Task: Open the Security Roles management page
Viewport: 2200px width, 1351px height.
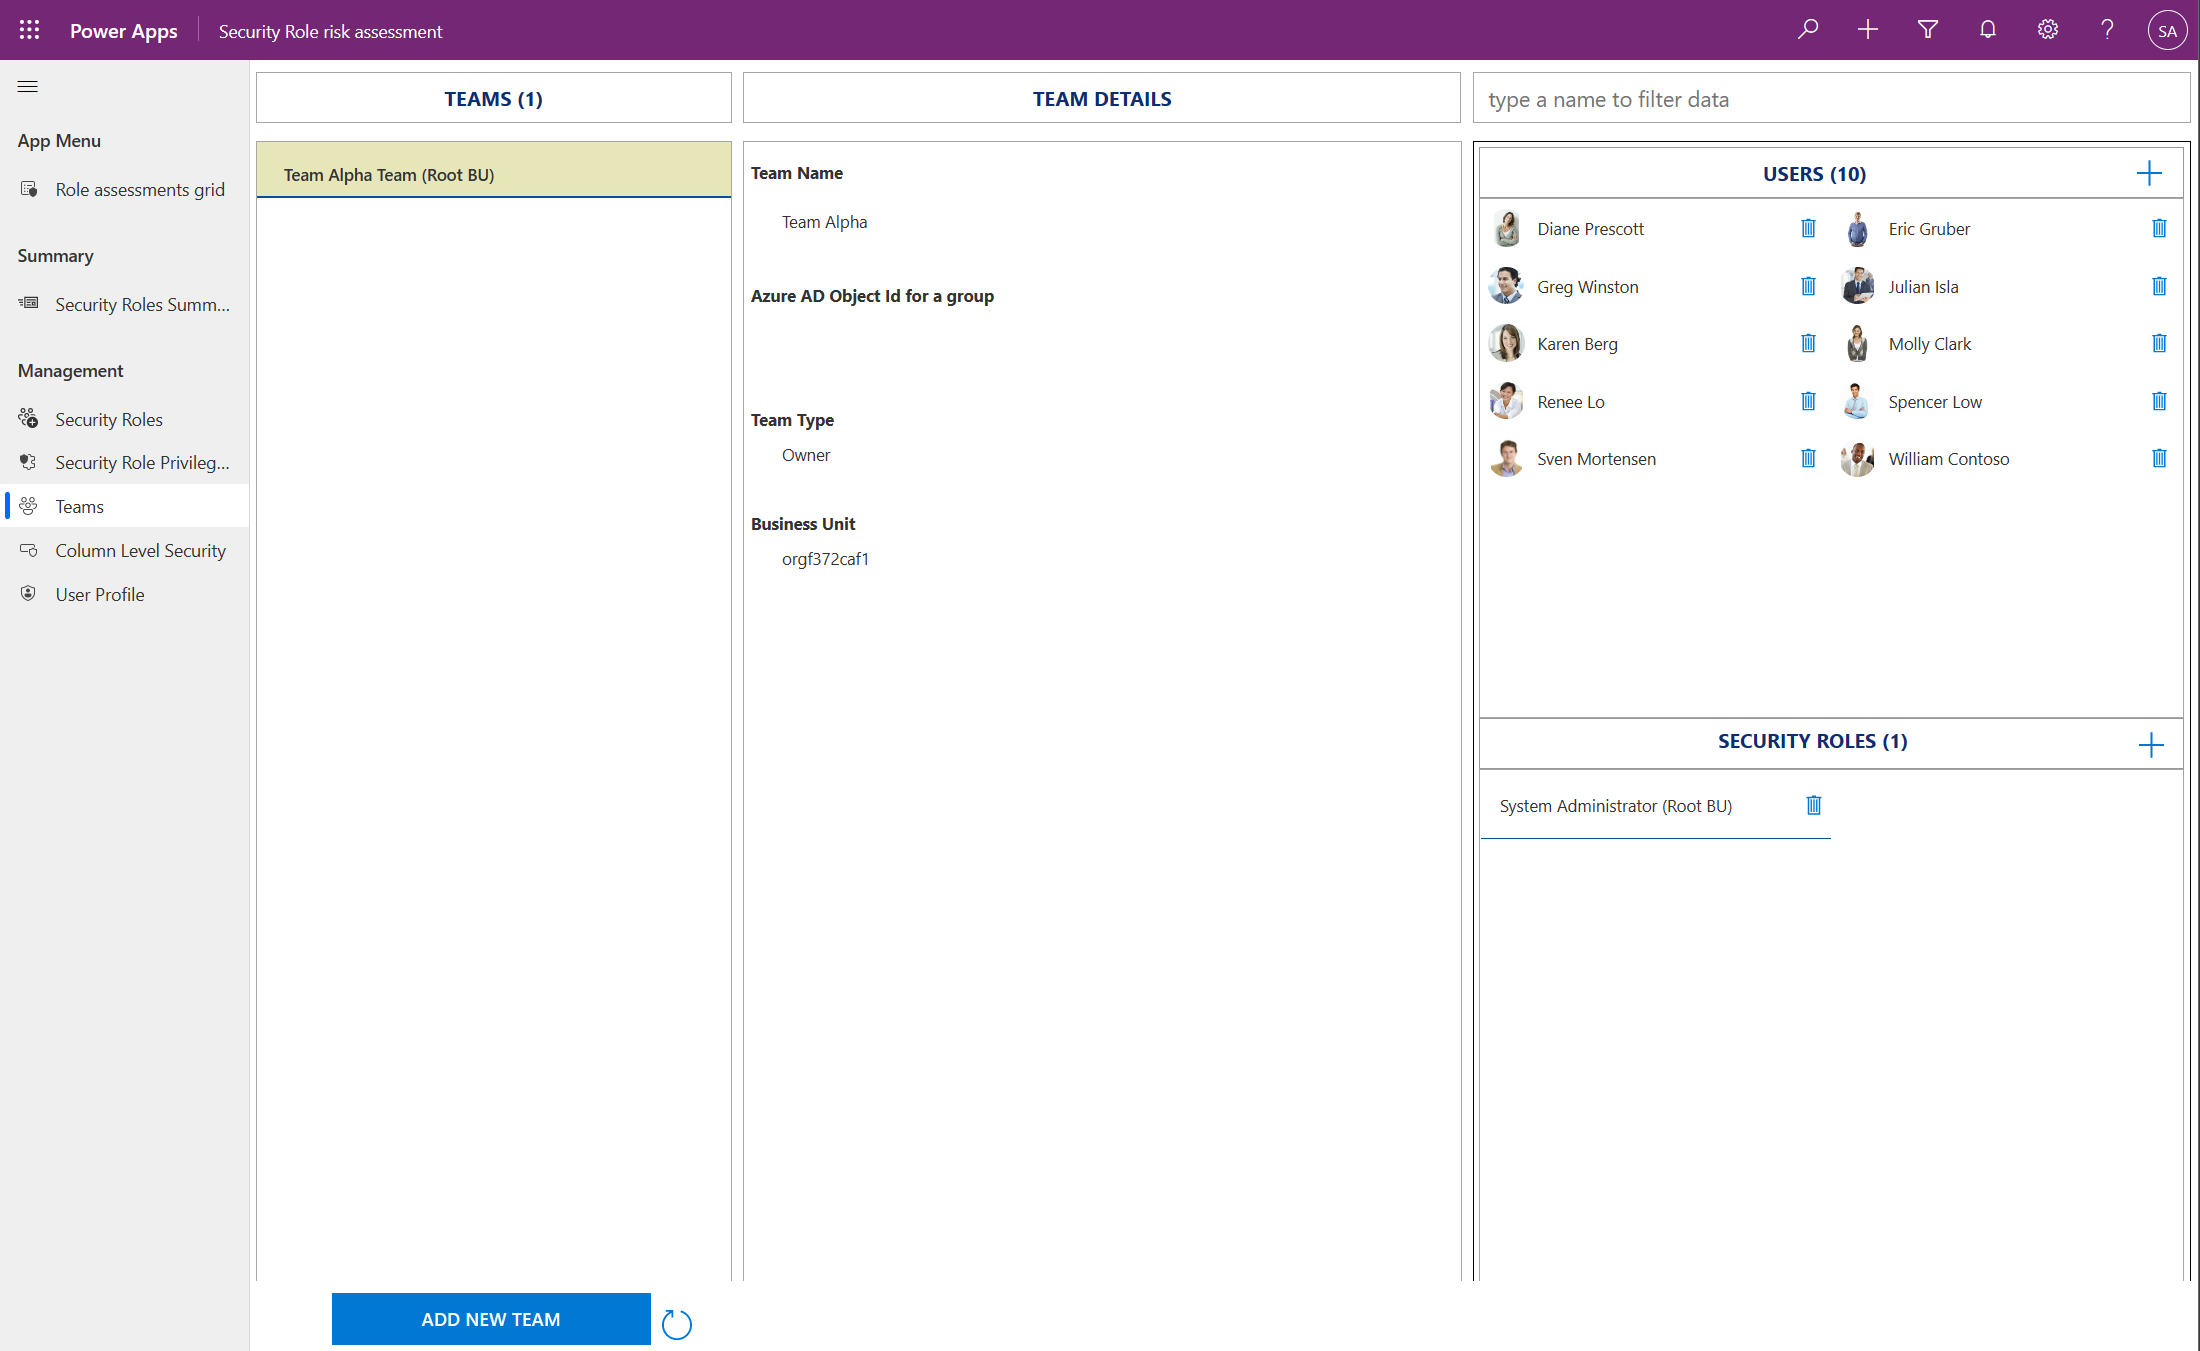Action: 108,419
